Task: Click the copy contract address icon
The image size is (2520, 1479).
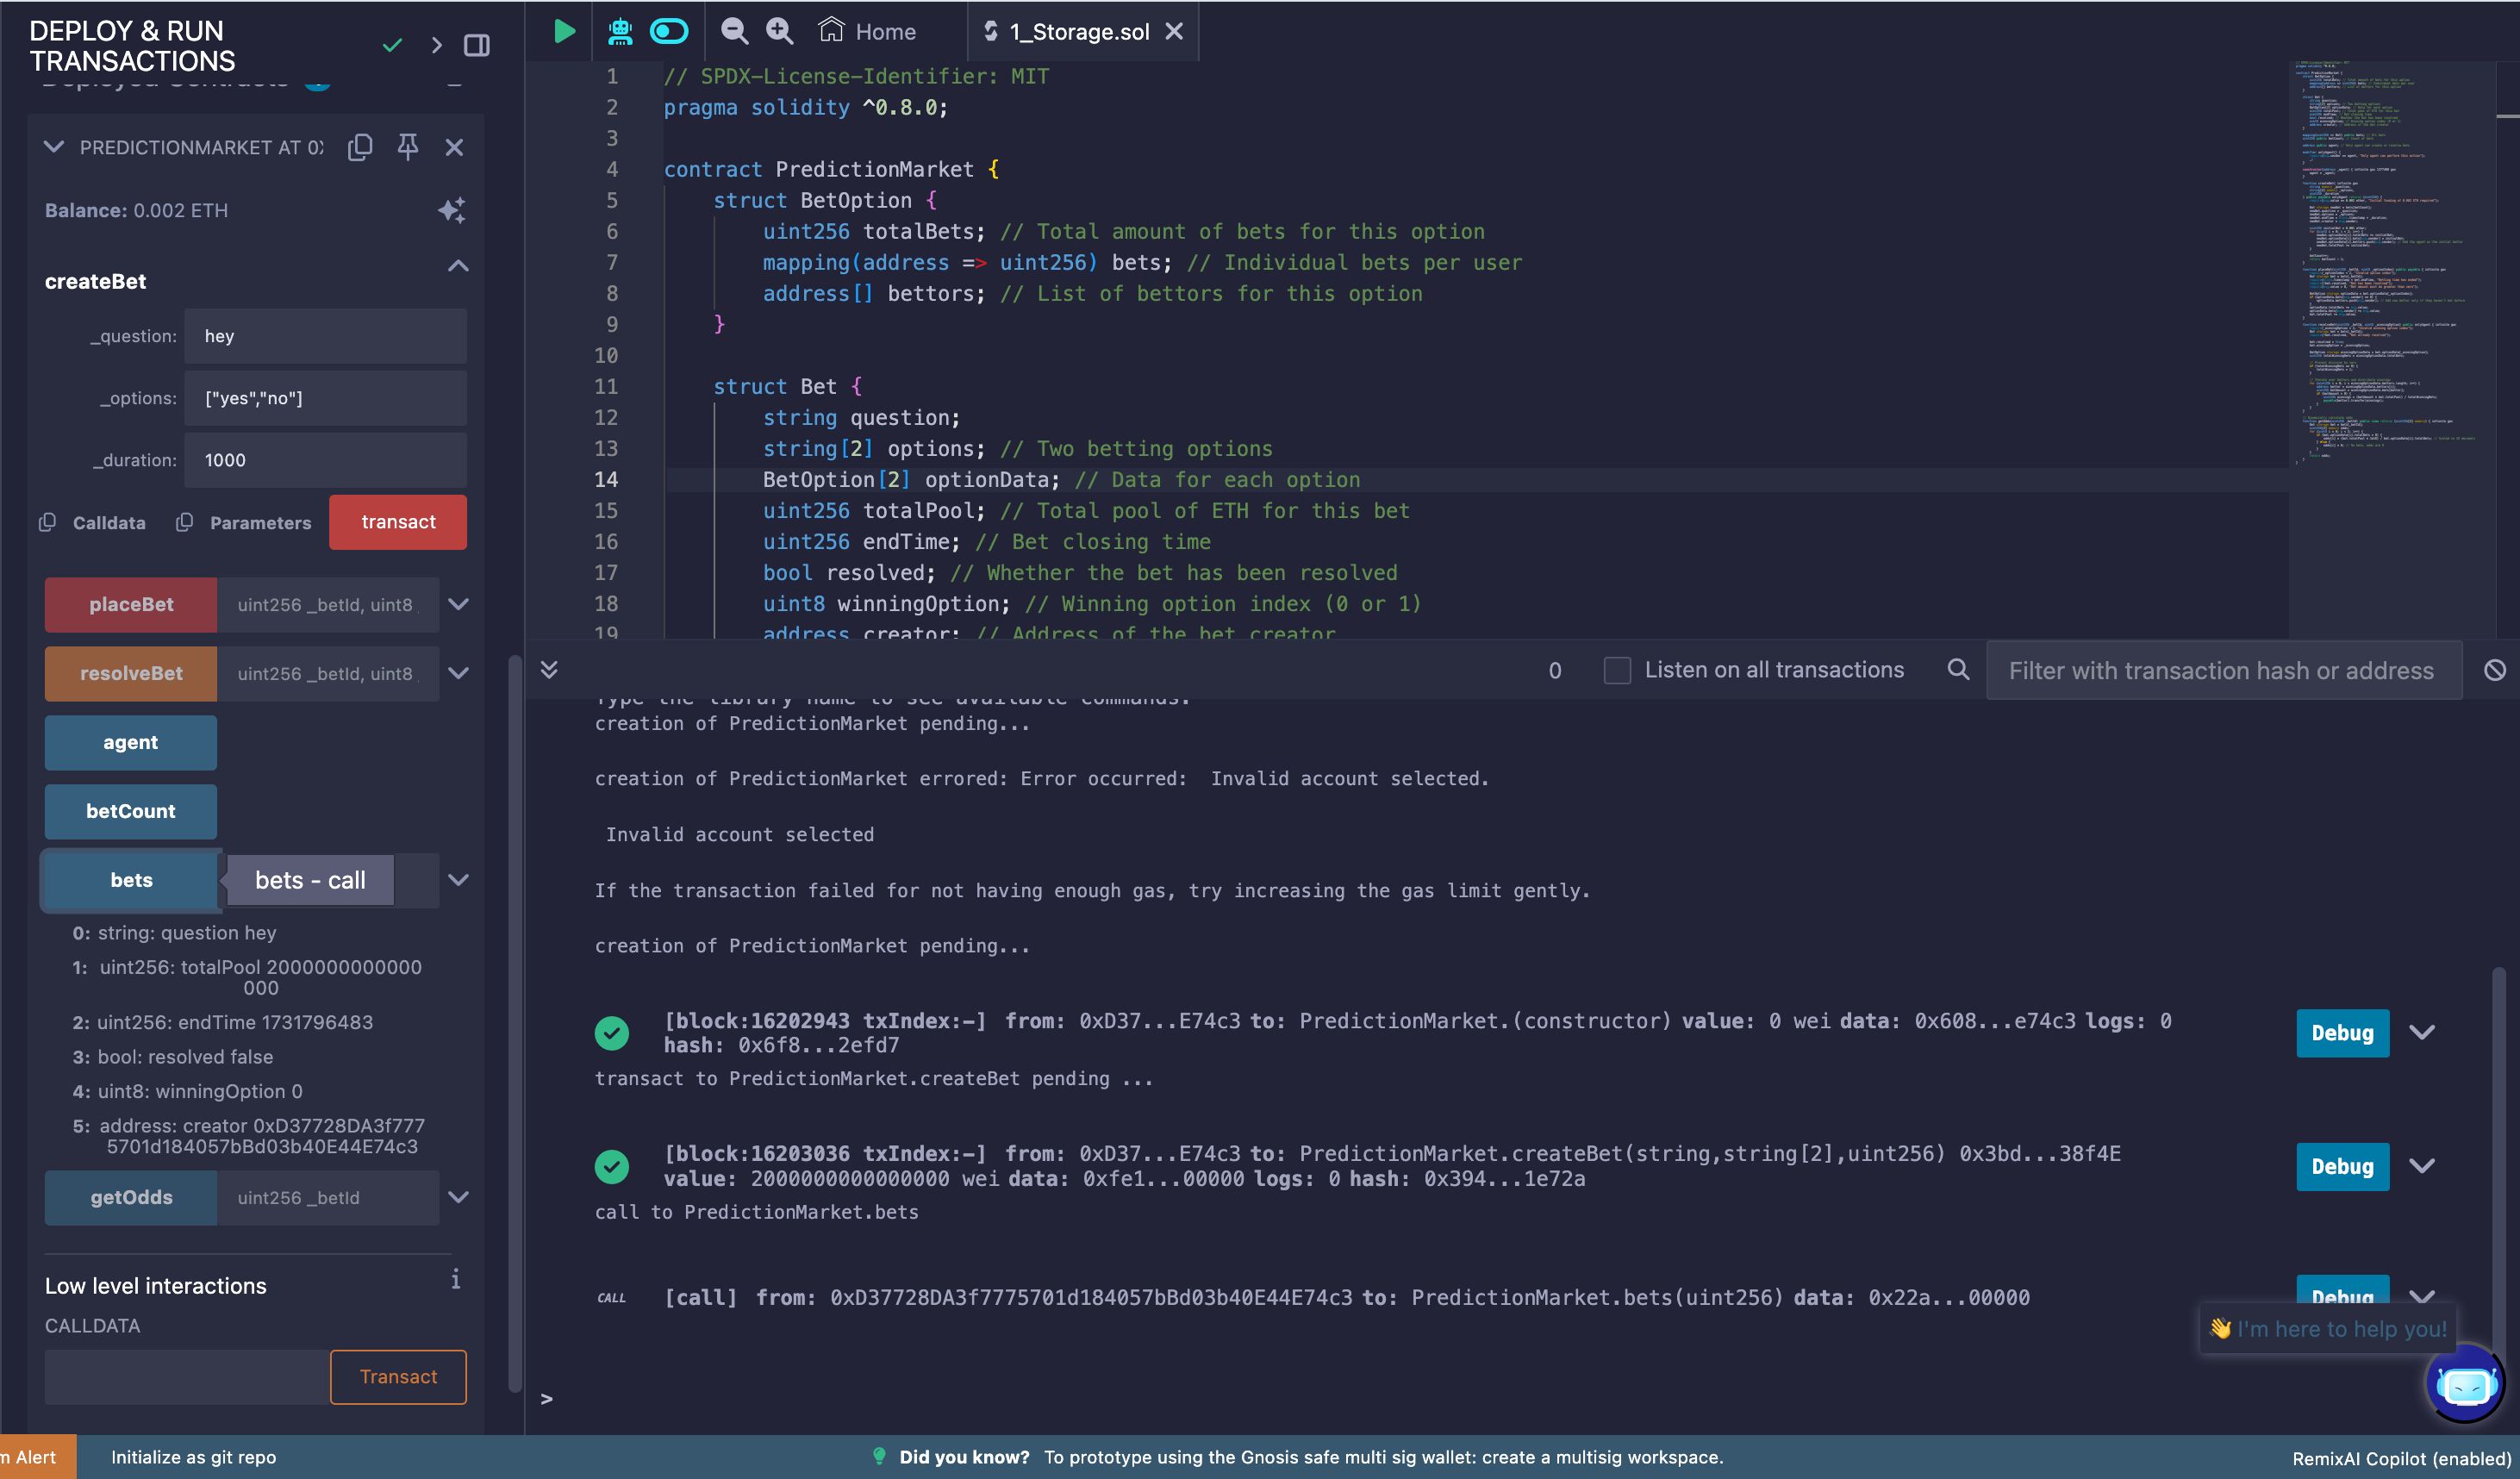Action: (359, 147)
